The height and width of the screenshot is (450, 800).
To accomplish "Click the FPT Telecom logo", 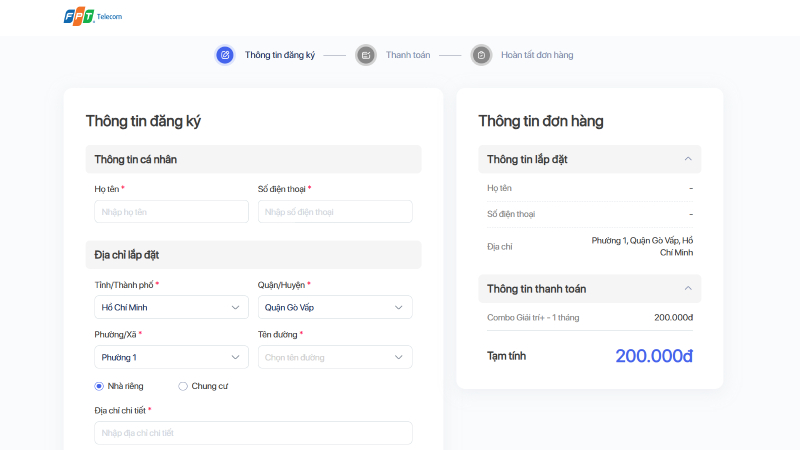I will click(93, 16).
